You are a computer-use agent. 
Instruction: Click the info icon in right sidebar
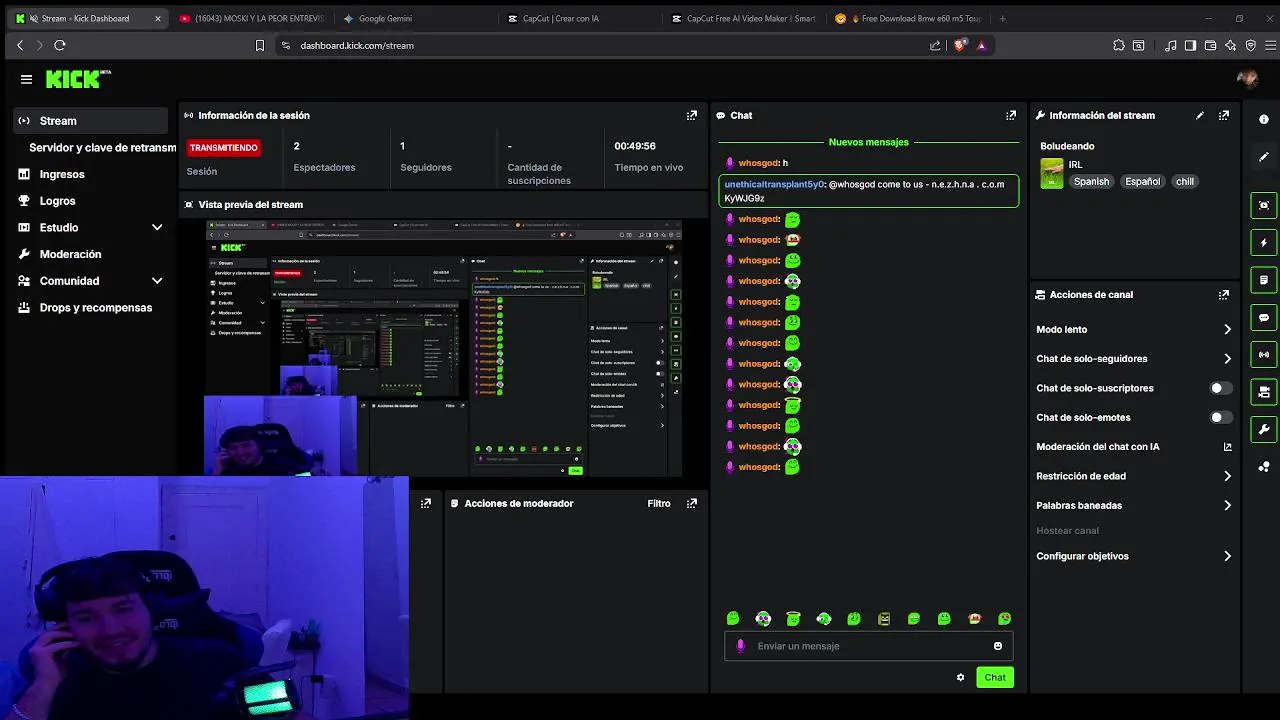point(1264,118)
